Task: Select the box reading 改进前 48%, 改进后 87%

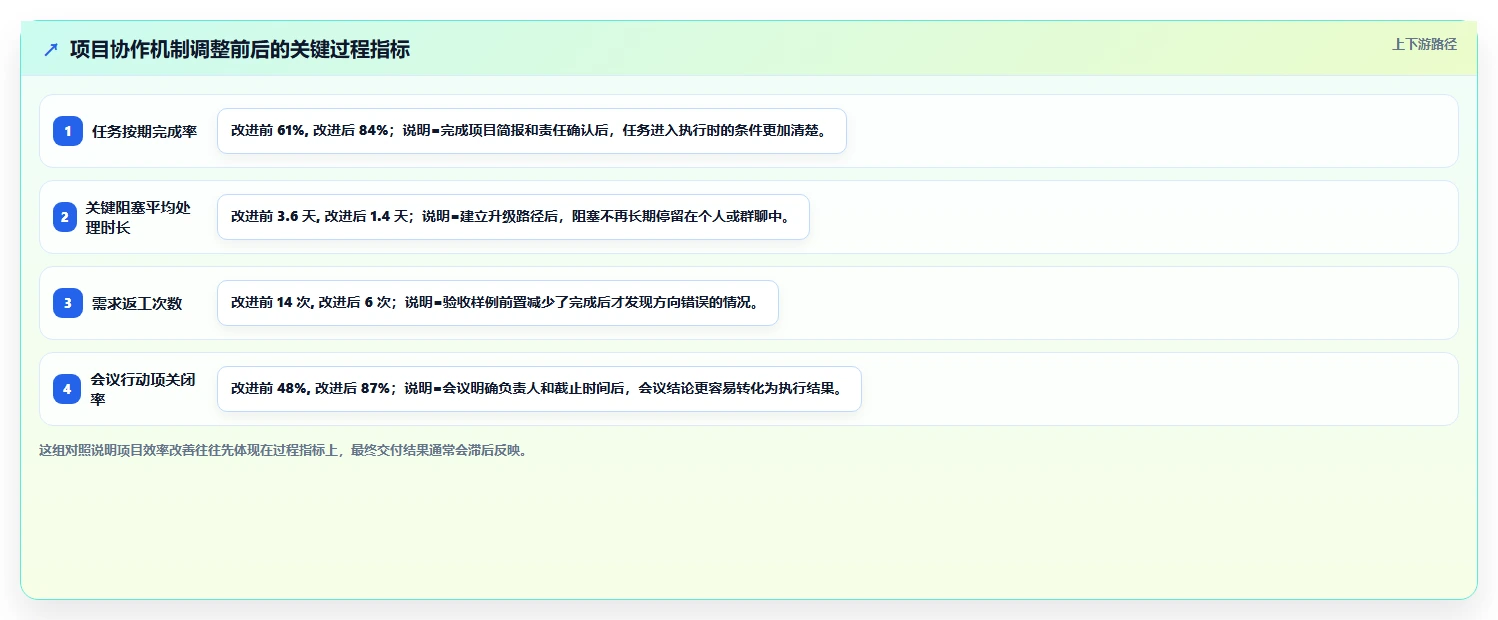Action: (539, 389)
